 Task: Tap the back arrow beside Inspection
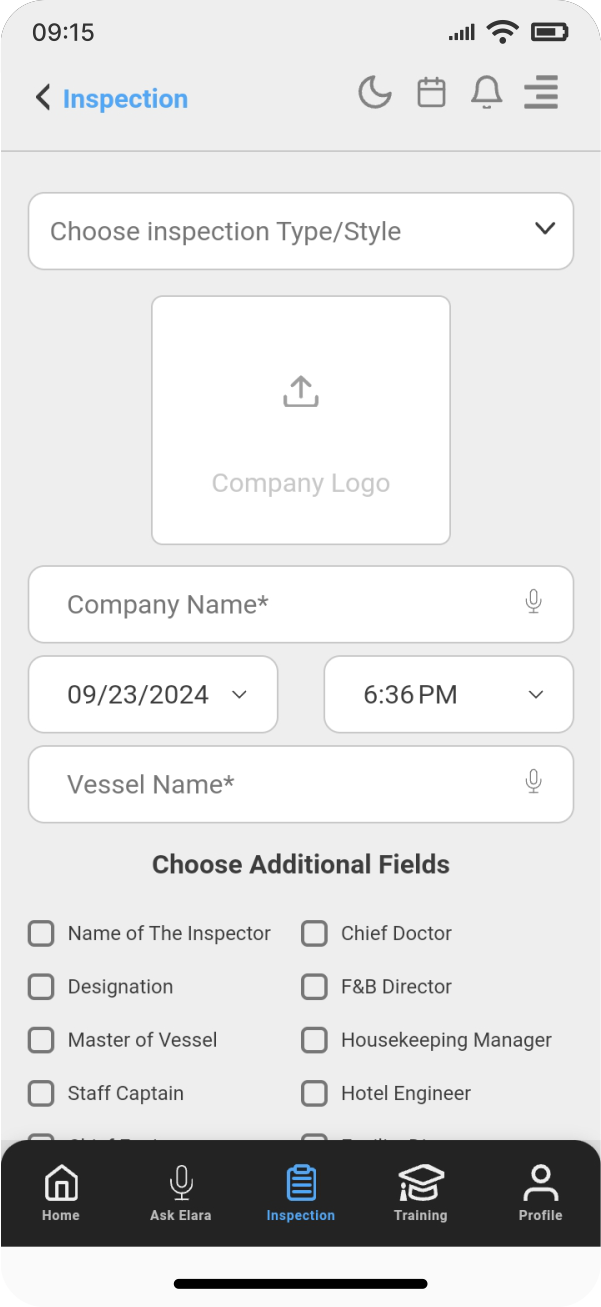tap(43, 97)
